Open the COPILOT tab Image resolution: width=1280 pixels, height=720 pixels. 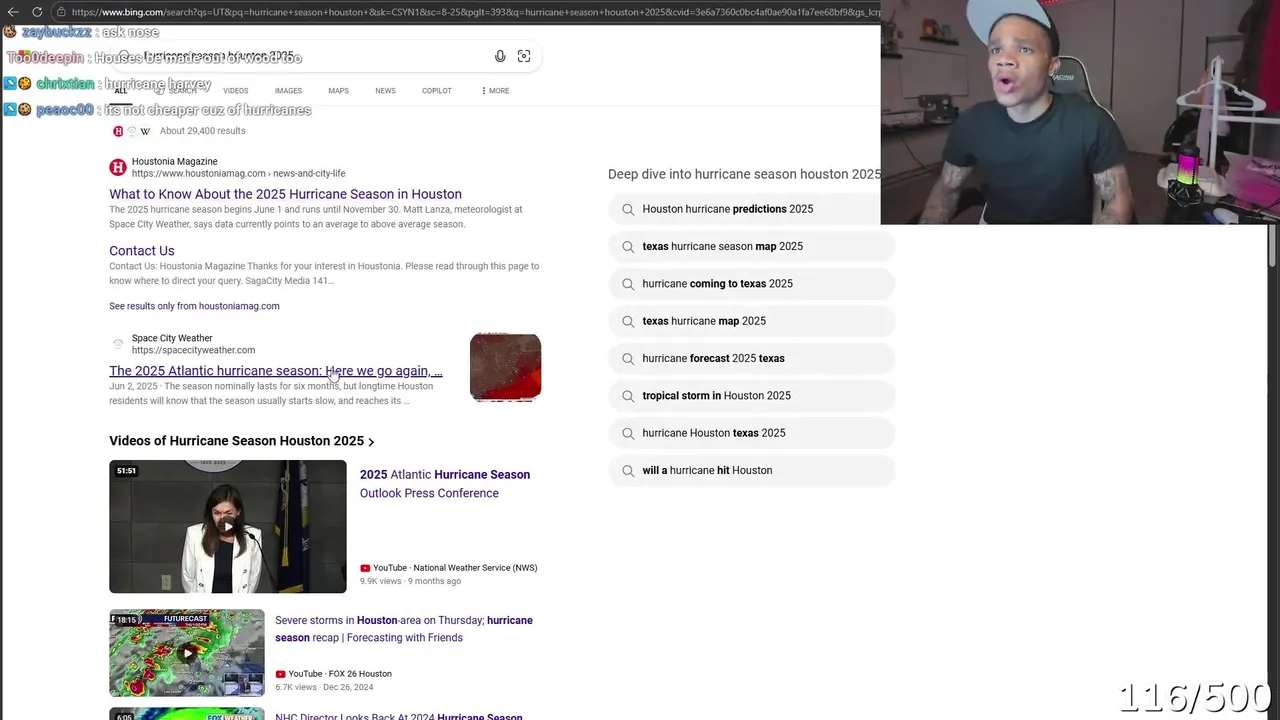coord(436,91)
